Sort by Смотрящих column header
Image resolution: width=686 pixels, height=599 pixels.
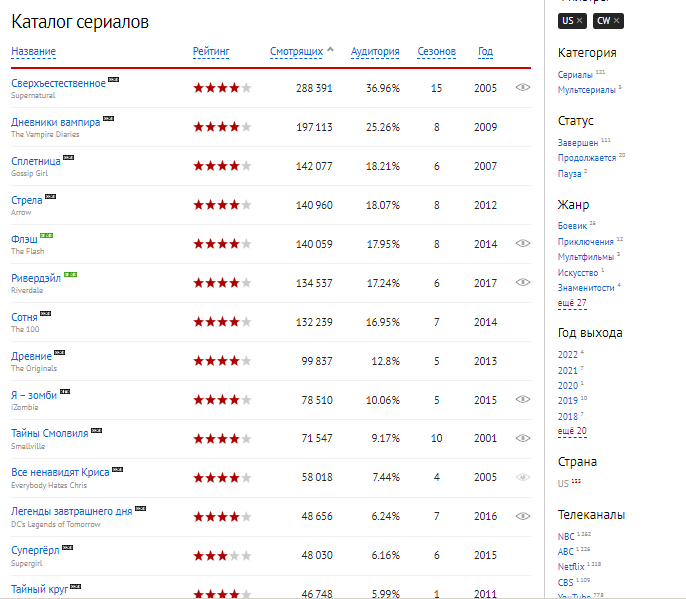(296, 51)
